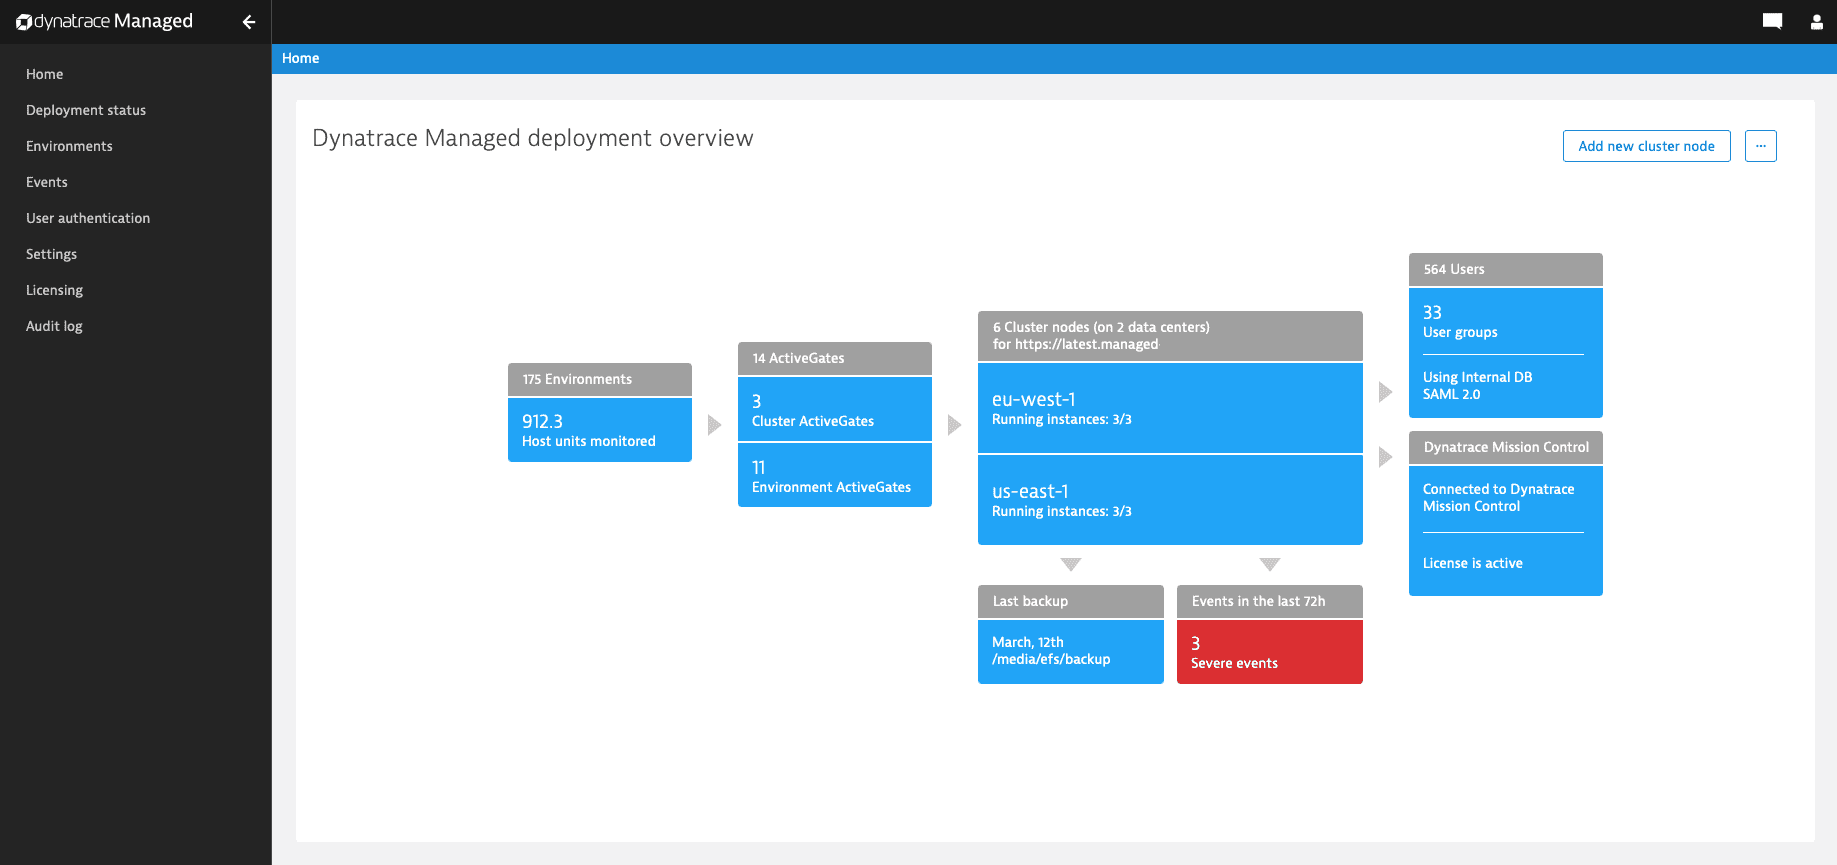Open the 3 Cluster ActiveGates tile
The image size is (1837, 865).
[835, 409]
